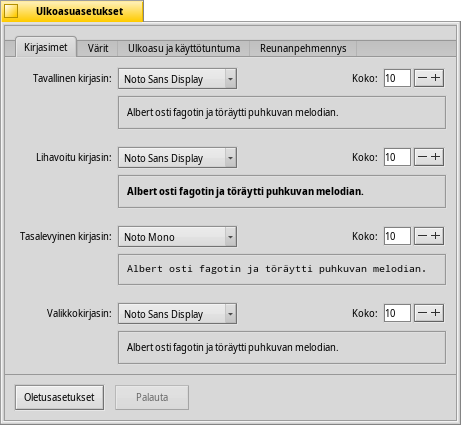Viewport: 461px width, 425px height.
Task: Increase Tavallinen kirjasin size with plus button
Action: 436,78
